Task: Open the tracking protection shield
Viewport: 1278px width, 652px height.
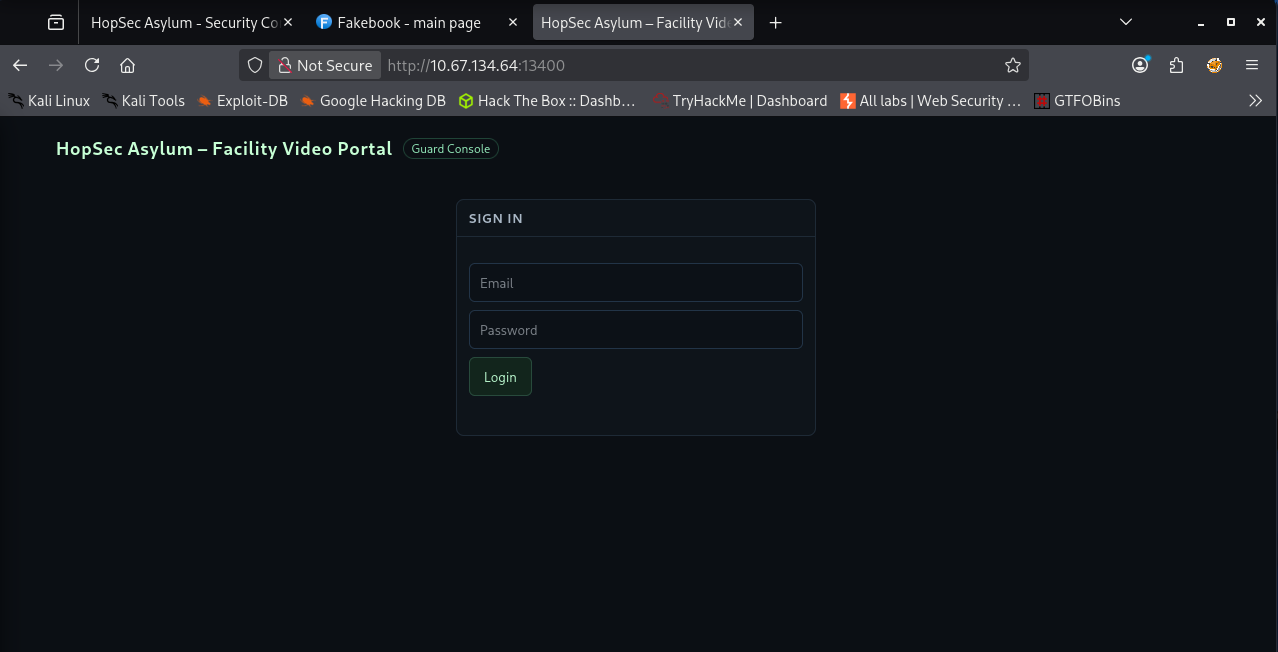Action: (x=254, y=65)
